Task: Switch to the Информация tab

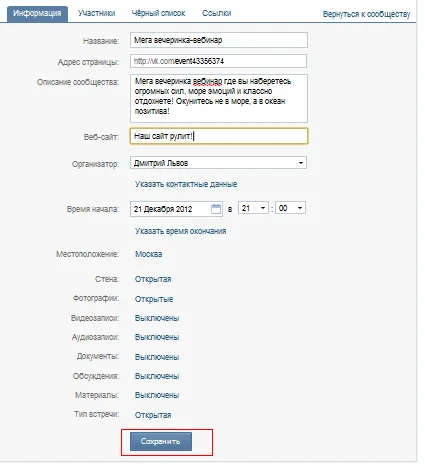Action: (x=37, y=14)
